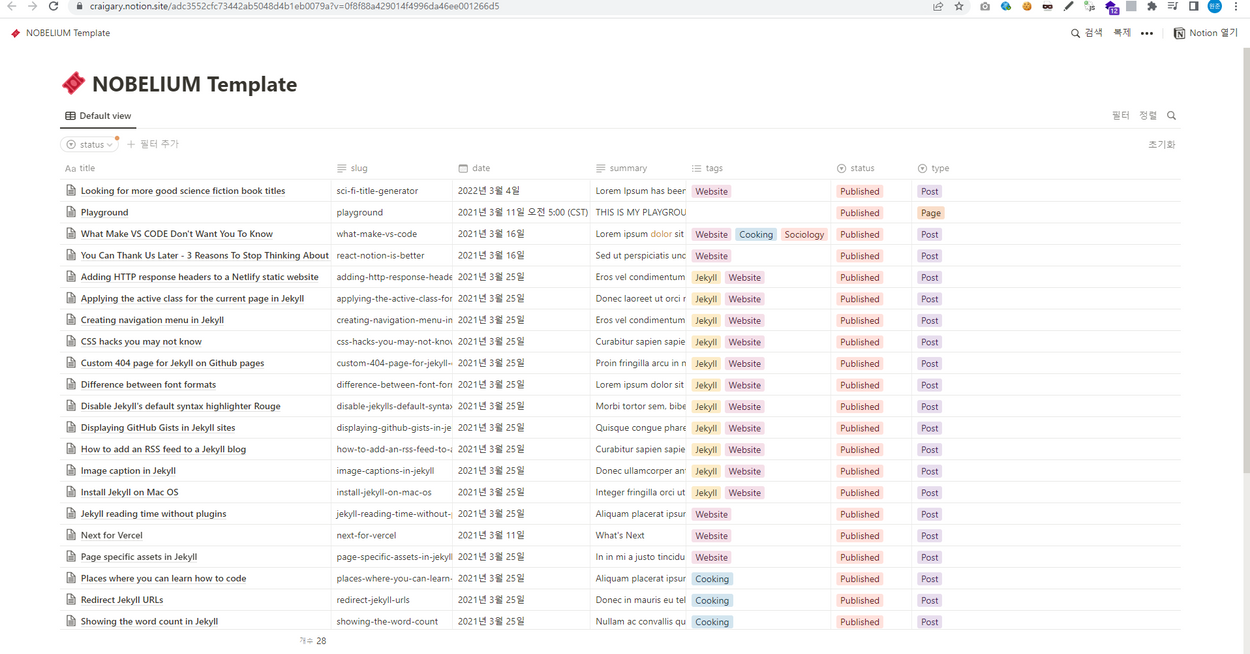Click the Notion 열기 button
Viewport: 1250px width, 654px height.
[x=1205, y=33]
